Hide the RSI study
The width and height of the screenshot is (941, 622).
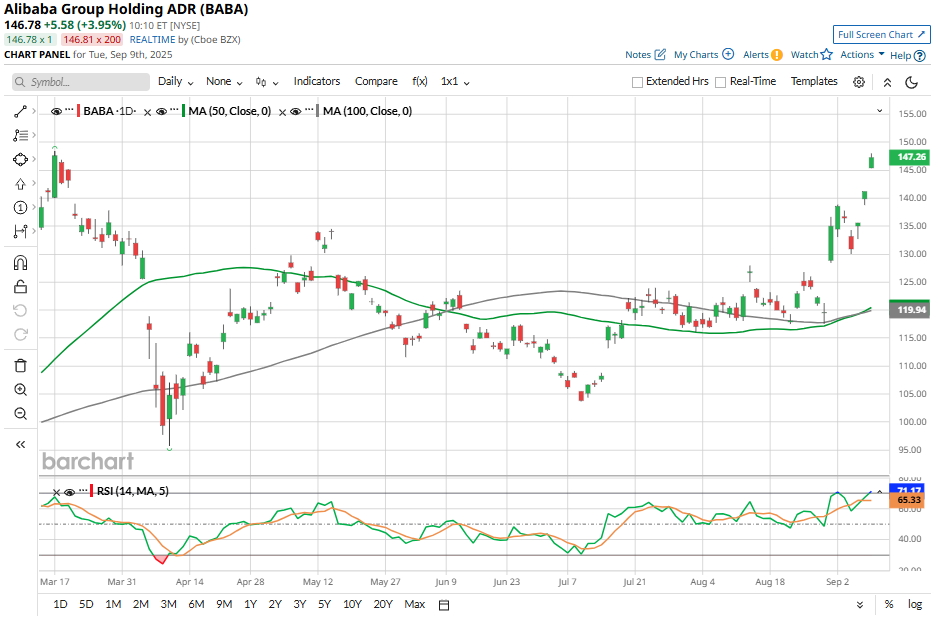70,492
